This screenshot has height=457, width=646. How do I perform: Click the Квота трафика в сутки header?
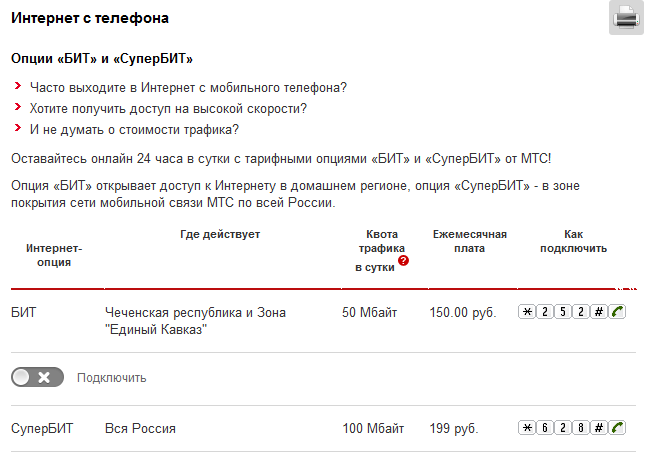click(382, 251)
